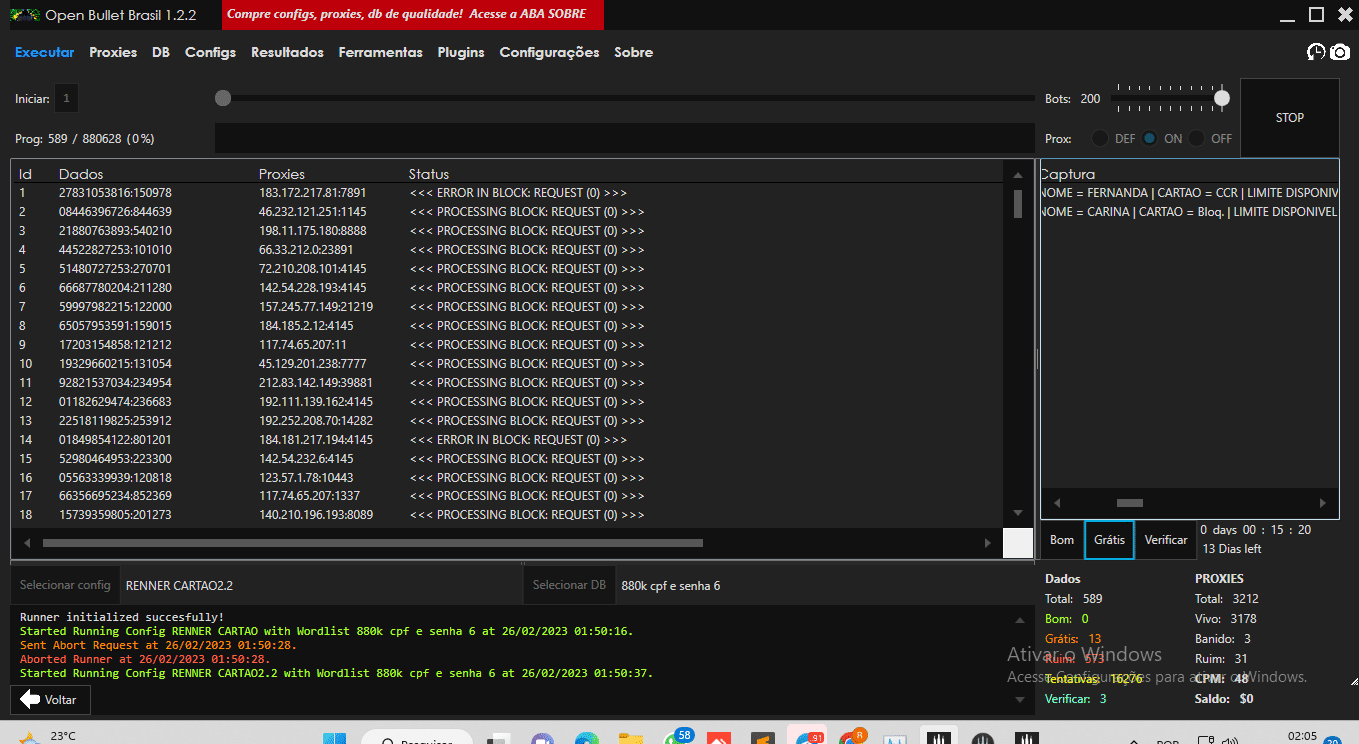
Task: Click the 'Prog: 589 / 880628 (0%)' progress text
Action: point(85,139)
